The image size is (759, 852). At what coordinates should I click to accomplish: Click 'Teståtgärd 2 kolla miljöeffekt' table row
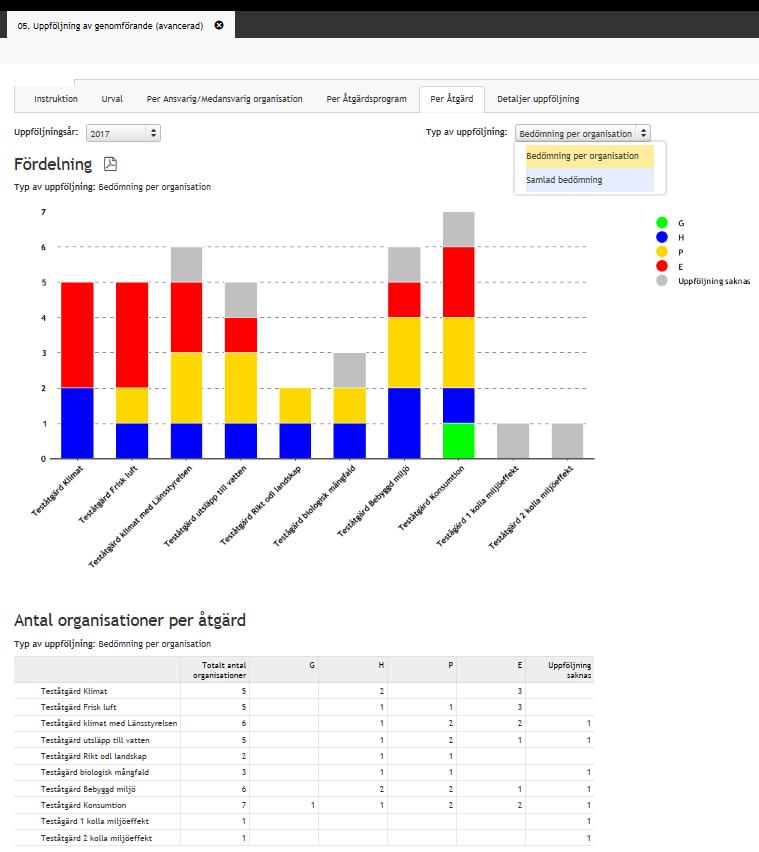304,838
